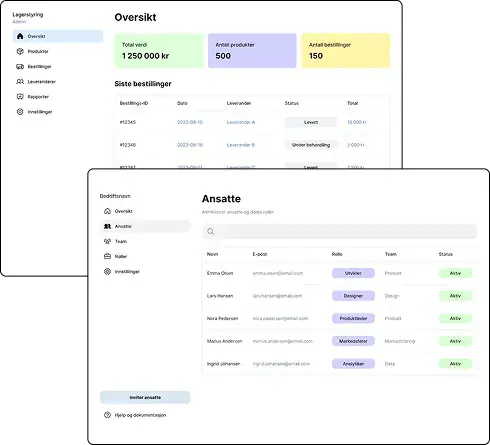The width and height of the screenshot is (490, 445).
Task: Select the name Ingrid Johansen
Action: point(223,364)
